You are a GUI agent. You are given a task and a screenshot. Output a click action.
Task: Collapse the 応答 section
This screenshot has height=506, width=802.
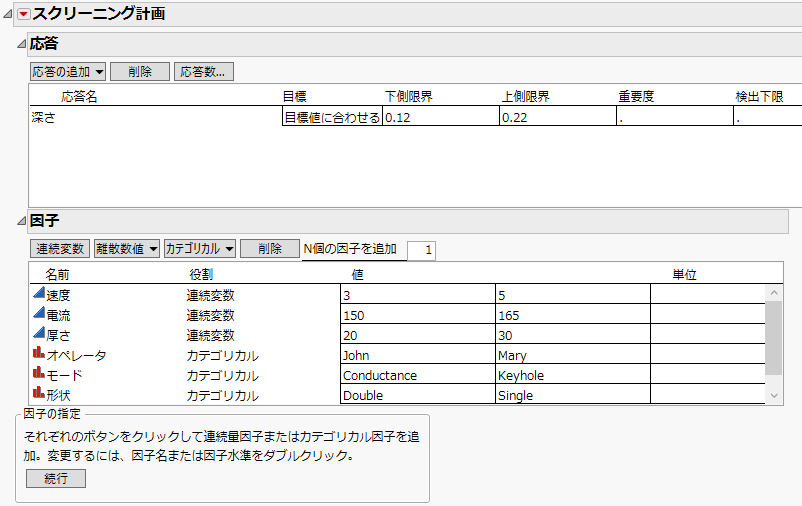tap(21, 44)
